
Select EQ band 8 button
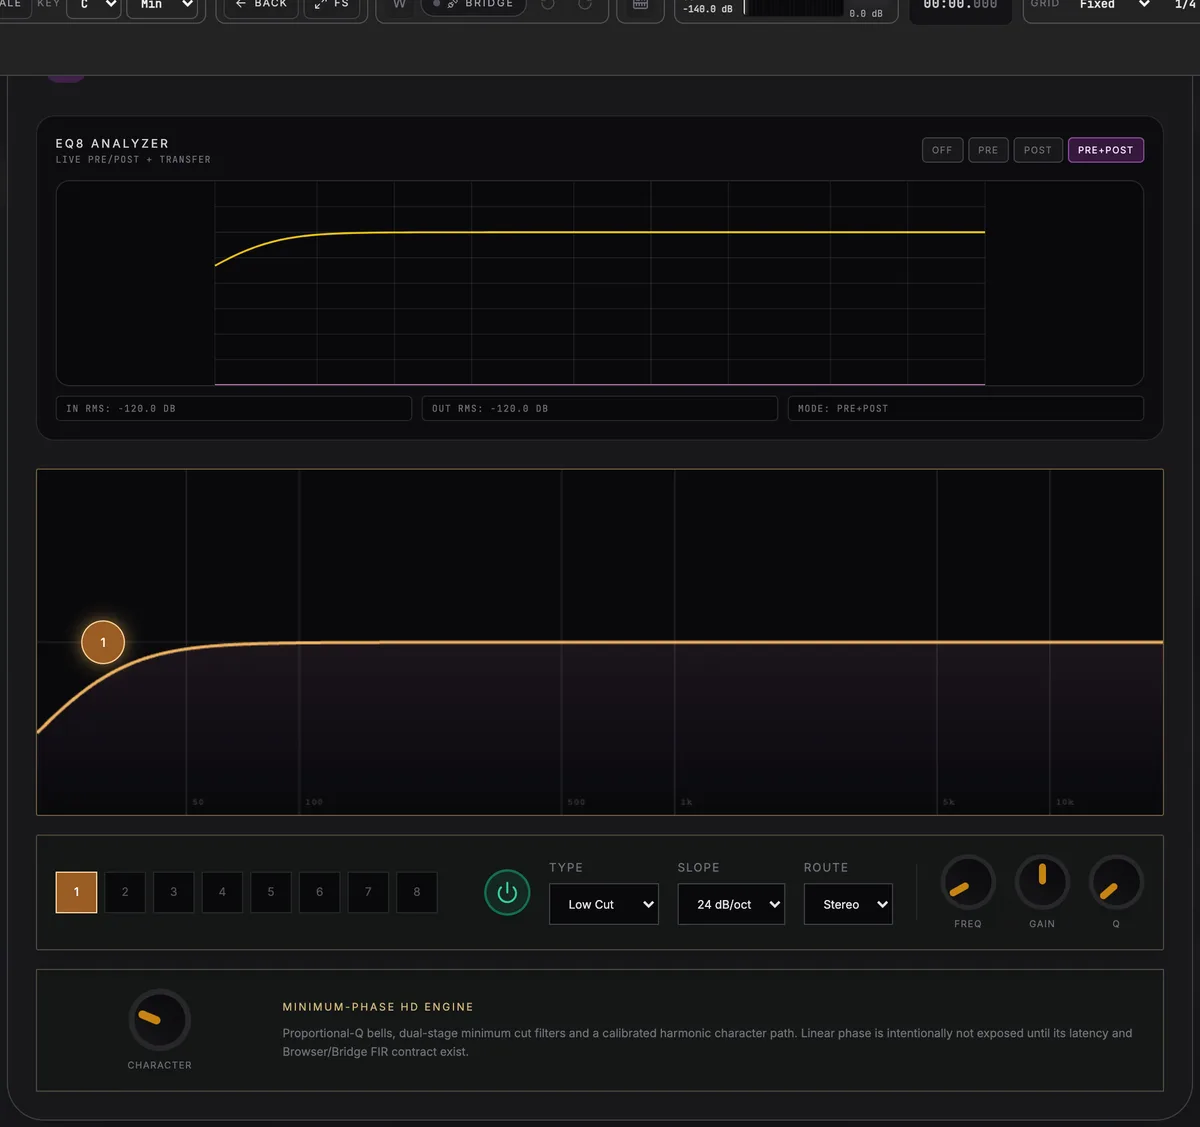[417, 892]
